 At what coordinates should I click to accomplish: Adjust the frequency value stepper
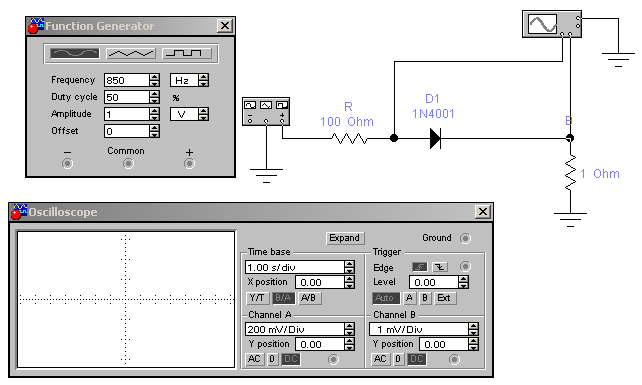coord(154,80)
